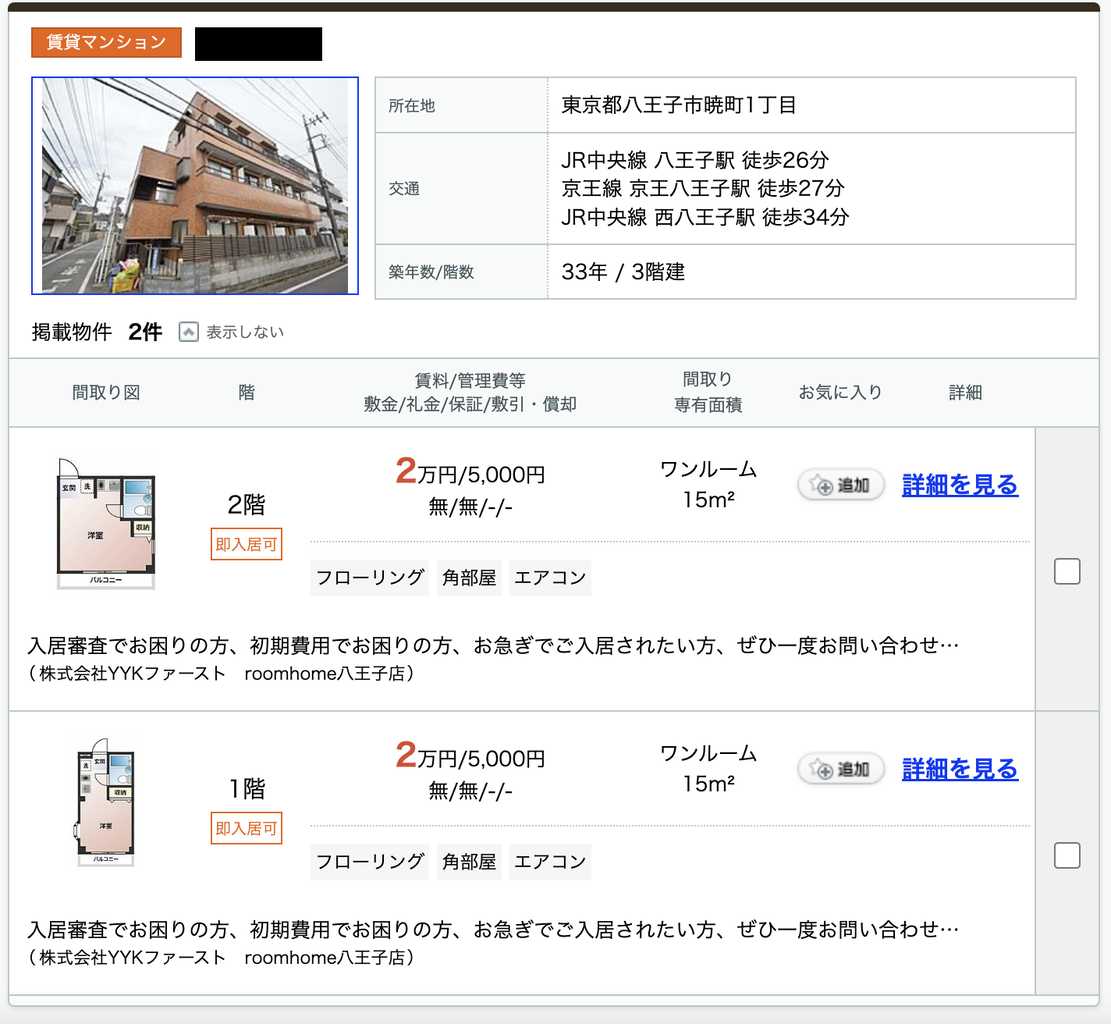
Task: Select the エアコン tag in the 1階 row
Action: click(550, 862)
